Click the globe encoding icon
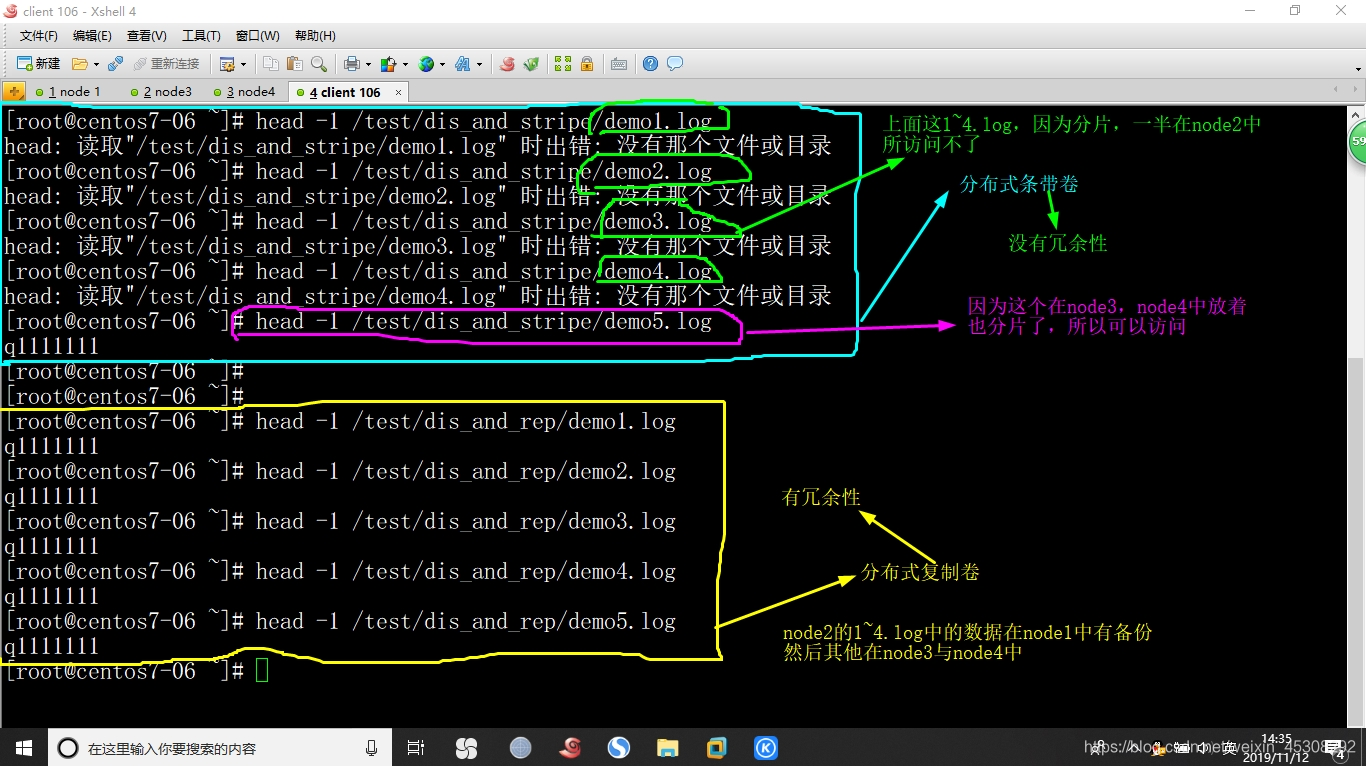The width and height of the screenshot is (1366, 766). [x=426, y=63]
